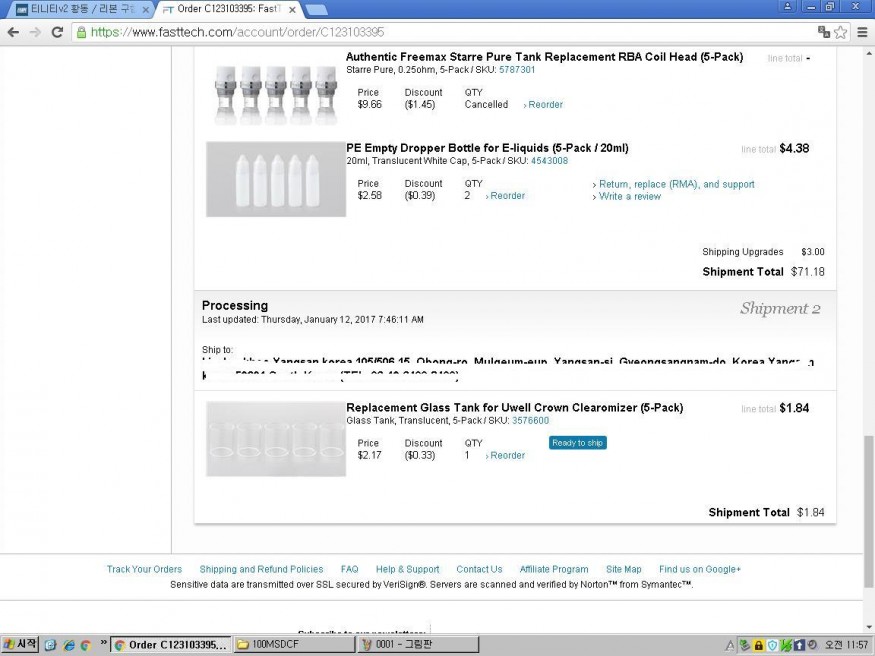This screenshot has width=875, height=656.
Task: Launch Show Desktop from quick launch
Action: pyautogui.click(x=50, y=645)
